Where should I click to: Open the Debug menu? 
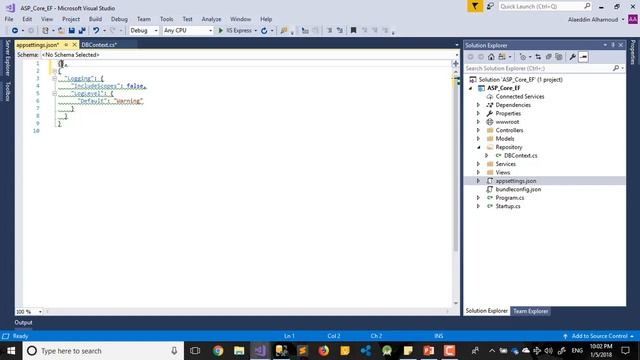pyautogui.click(x=119, y=19)
